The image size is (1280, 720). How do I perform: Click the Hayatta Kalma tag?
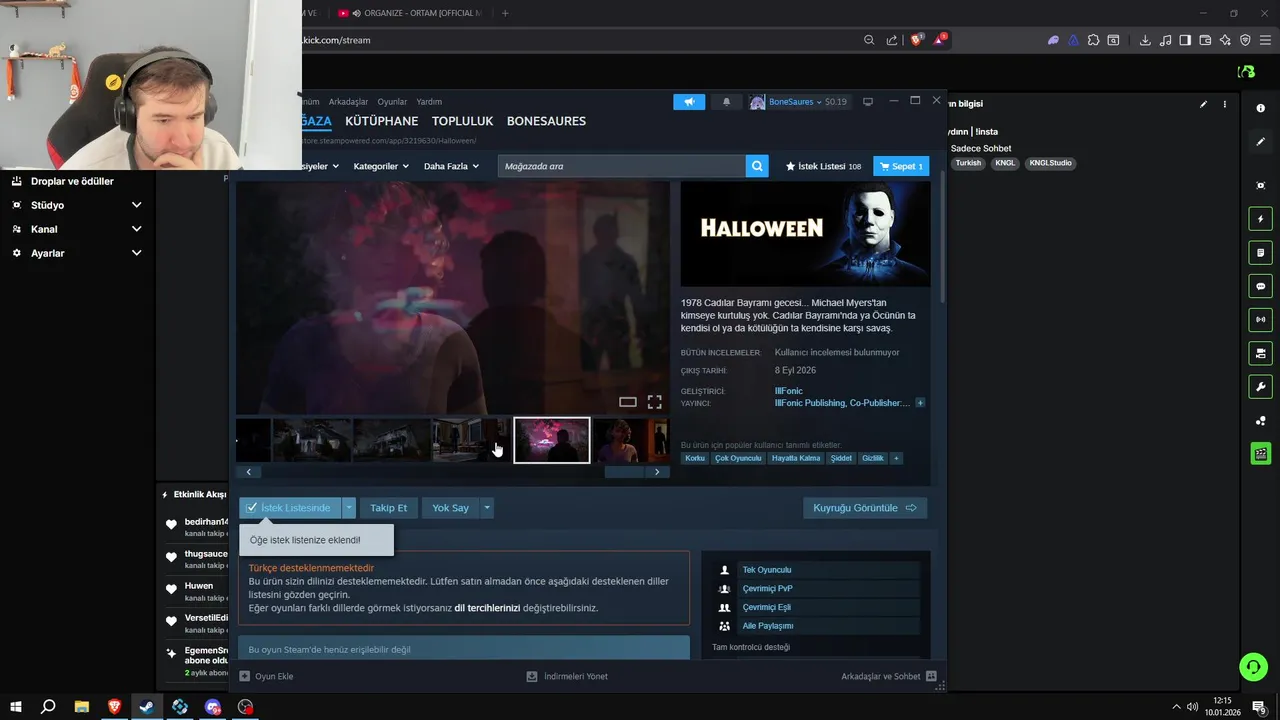pos(796,458)
